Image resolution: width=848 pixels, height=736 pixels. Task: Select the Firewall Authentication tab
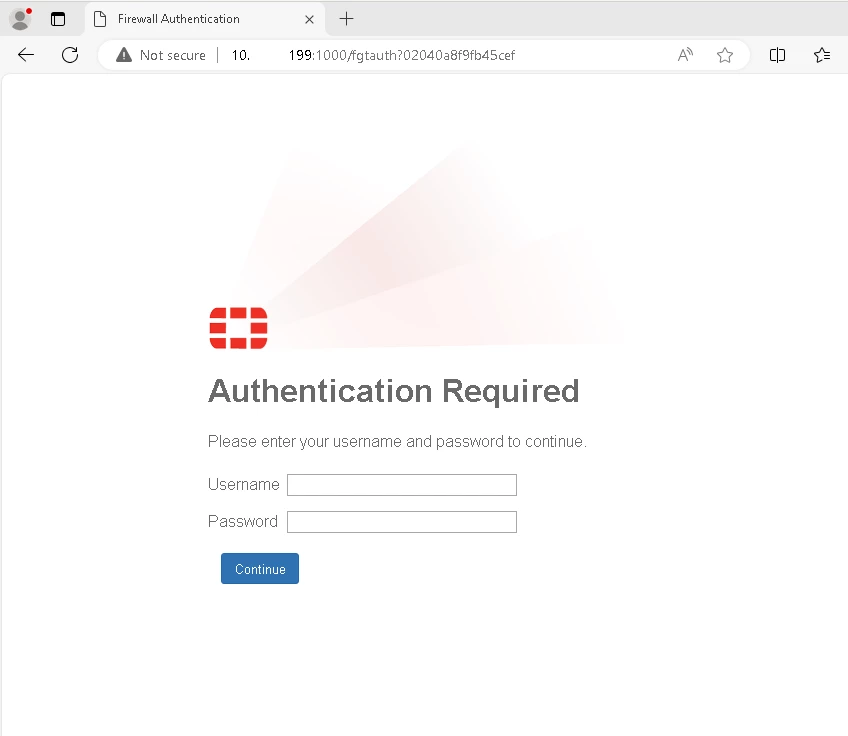tap(204, 19)
